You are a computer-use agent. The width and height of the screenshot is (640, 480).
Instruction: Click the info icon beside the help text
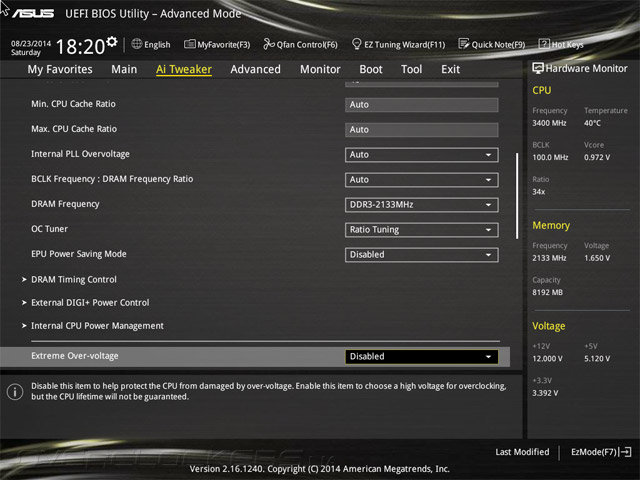(x=15, y=392)
